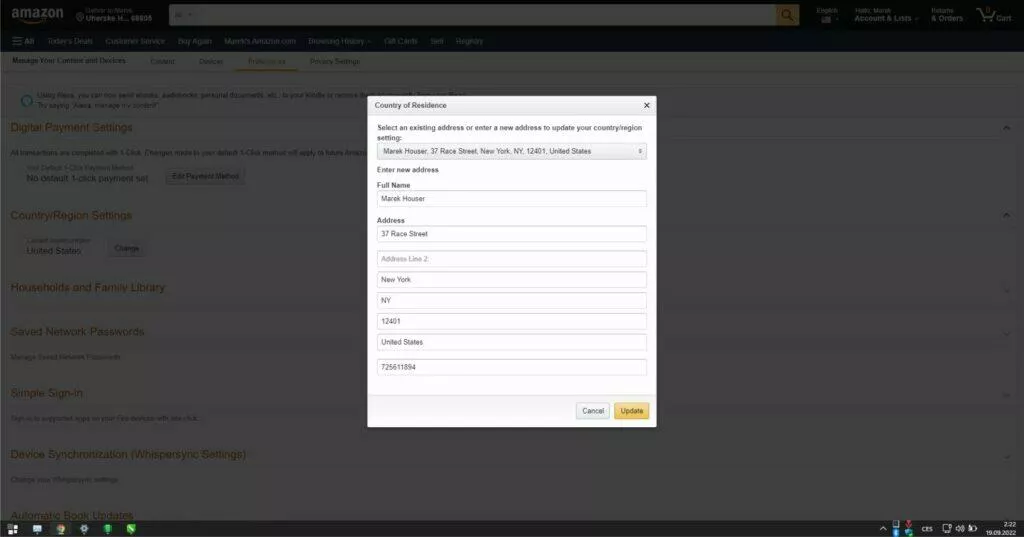Click the Change country button
This screenshot has width=1024, height=537.
[x=127, y=248]
